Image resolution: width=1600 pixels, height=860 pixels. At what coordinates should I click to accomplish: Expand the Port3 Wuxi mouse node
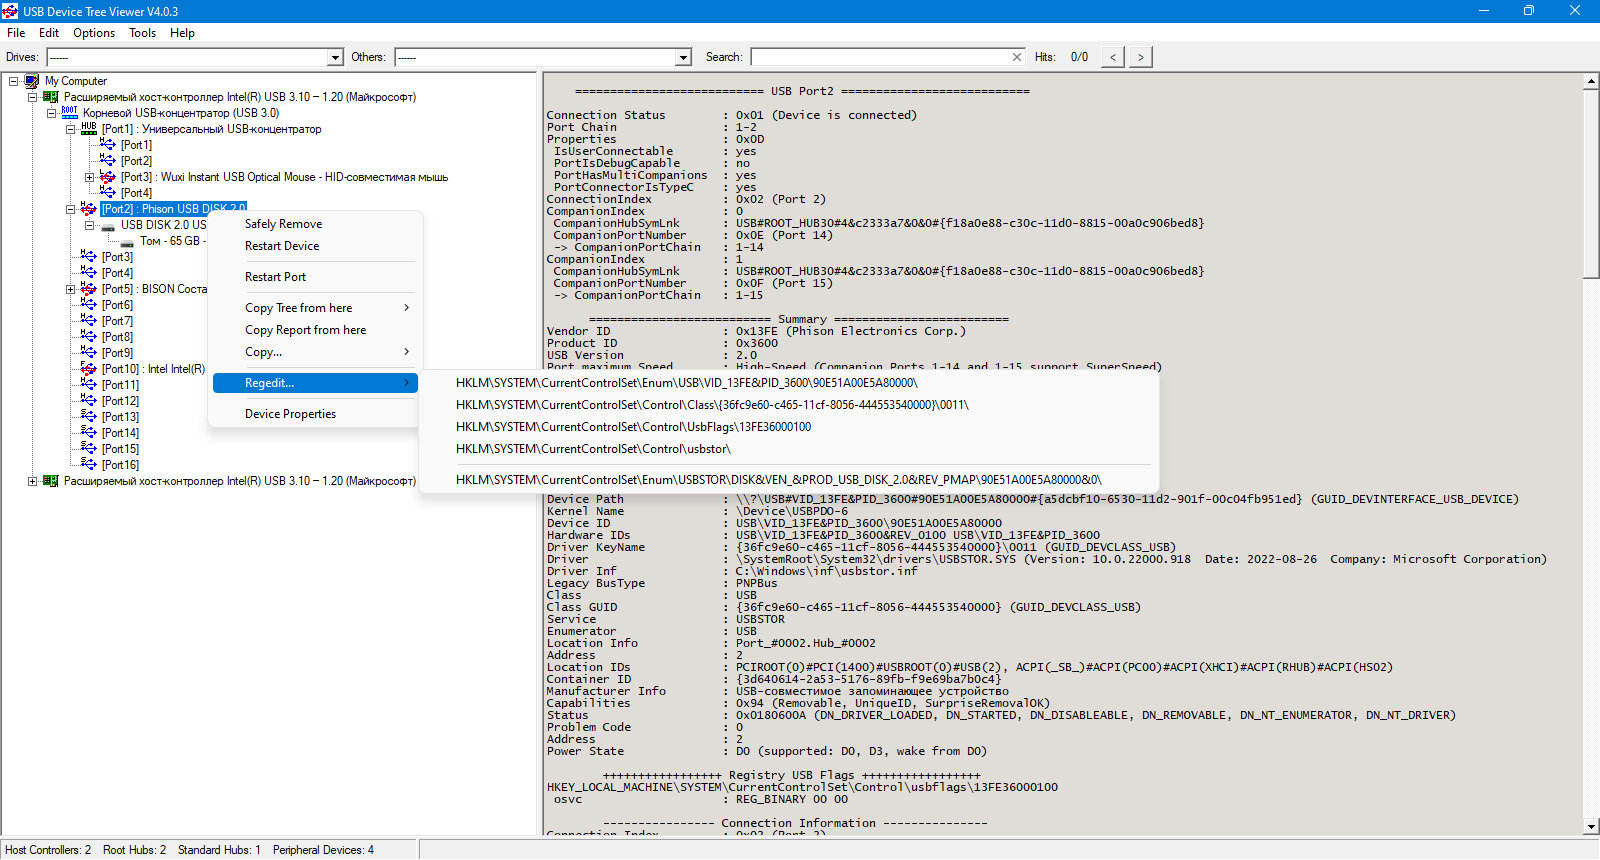(90, 177)
